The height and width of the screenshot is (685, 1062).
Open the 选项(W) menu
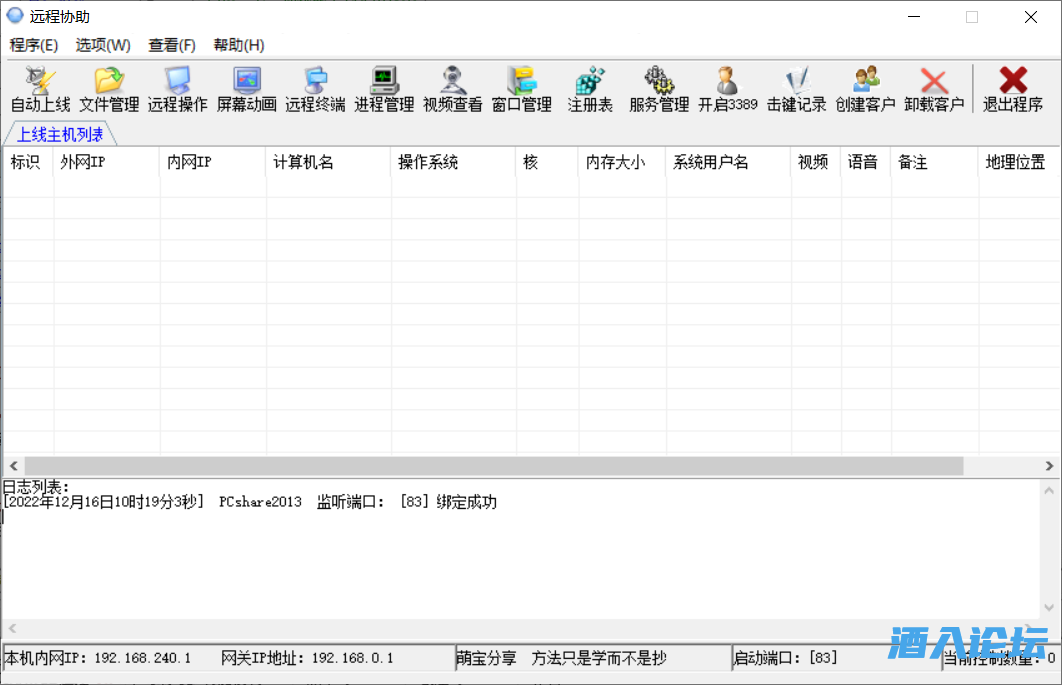pos(102,45)
